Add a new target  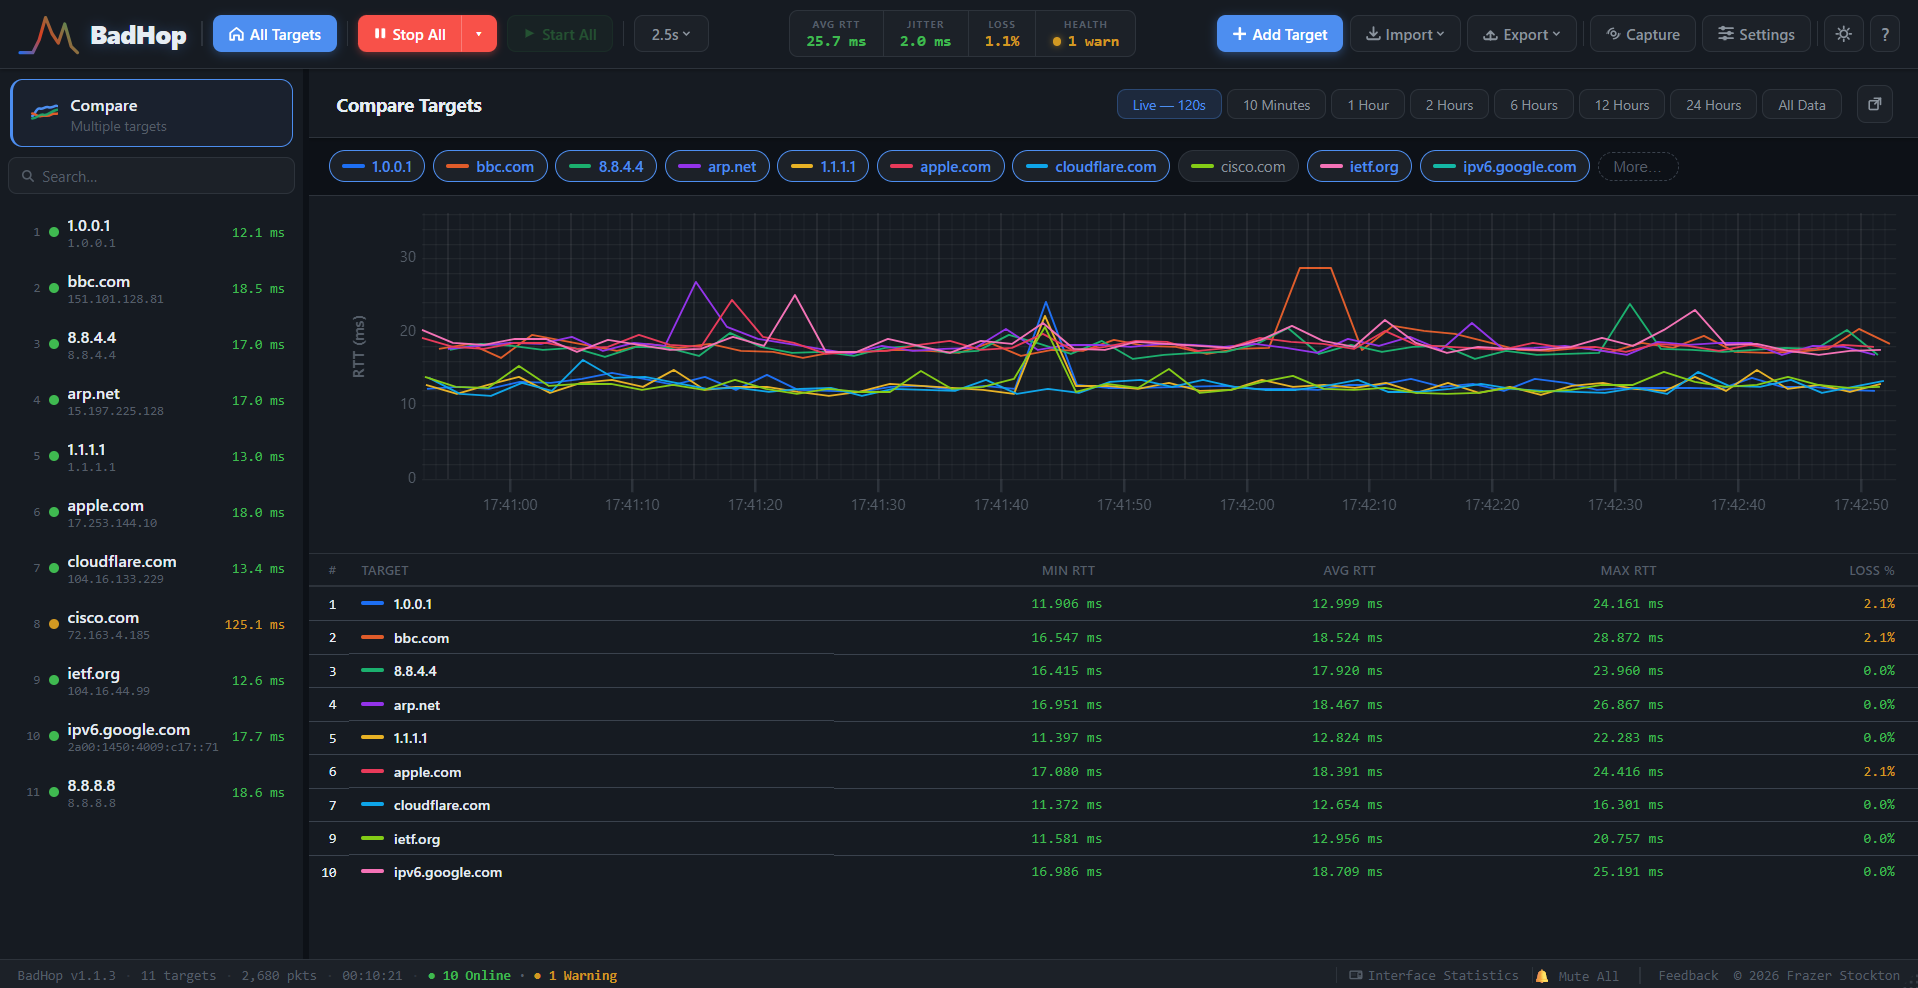click(x=1280, y=34)
